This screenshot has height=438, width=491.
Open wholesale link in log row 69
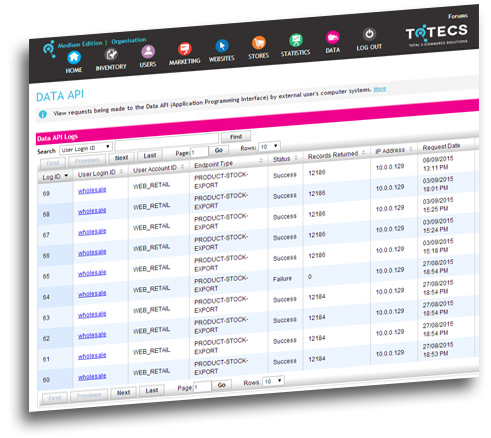point(92,190)
